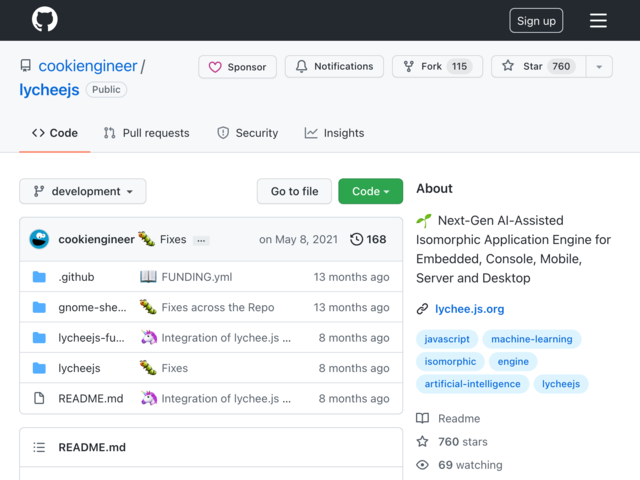
Task: Click the Sponsor heart button
Action: tap(237, 67)
